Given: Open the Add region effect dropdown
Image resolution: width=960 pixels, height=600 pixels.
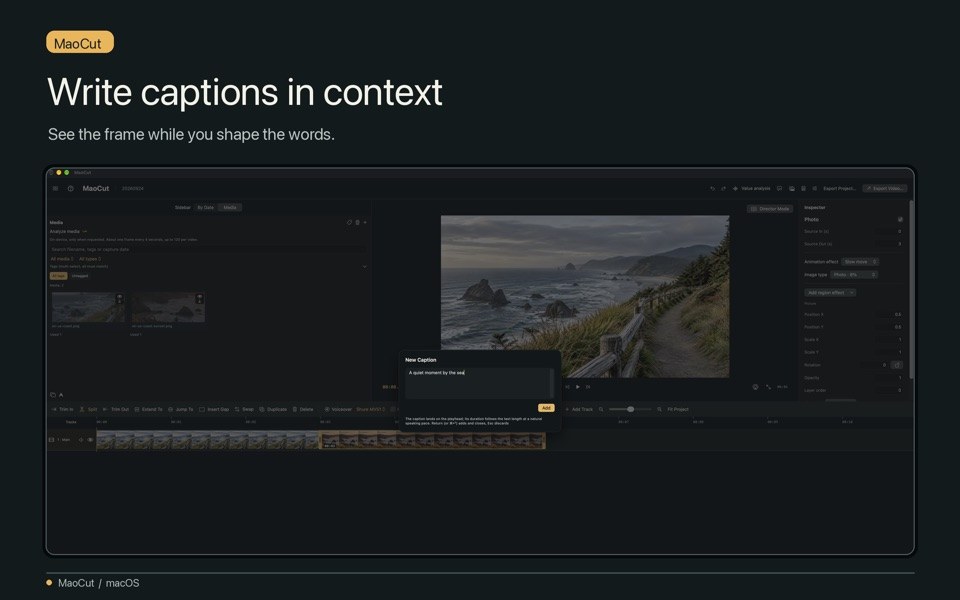Looking at the screenshot, I should pyautogui.click(x=830, y=293).
